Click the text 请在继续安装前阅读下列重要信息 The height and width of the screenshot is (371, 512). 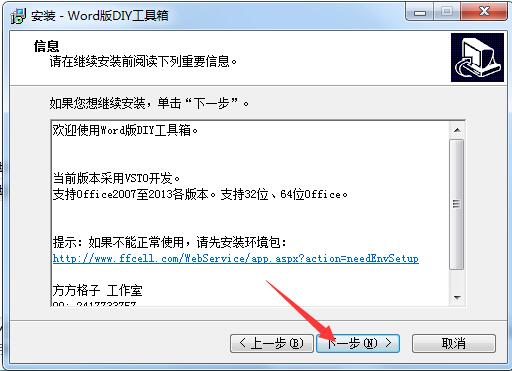pyautogui.click(x=143, y=62)
